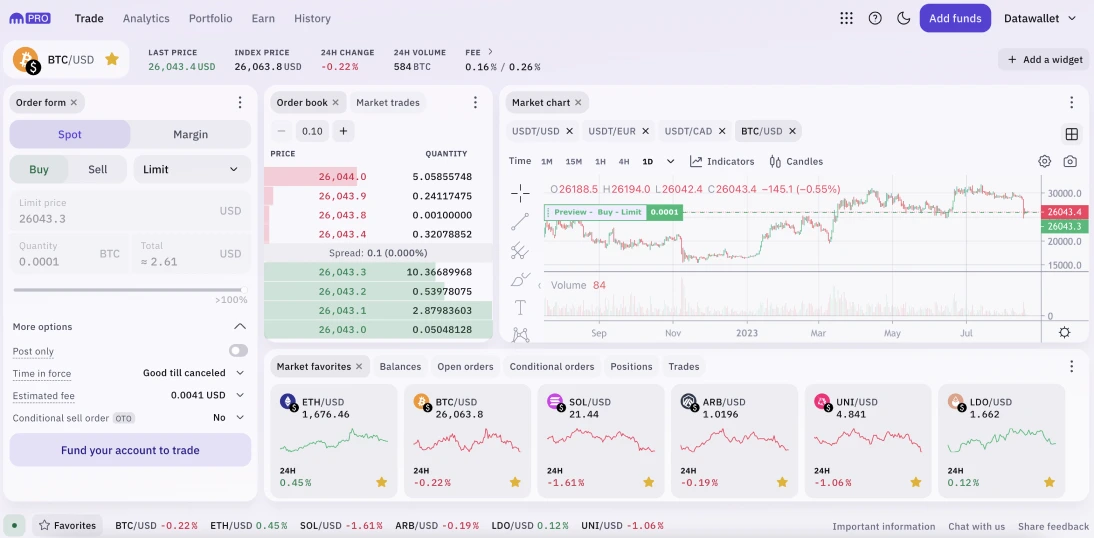Image resolution: width=1094 pixels, height=538 pixels.
Task: Click the Add funds button
Action: [x=955, y=18]
